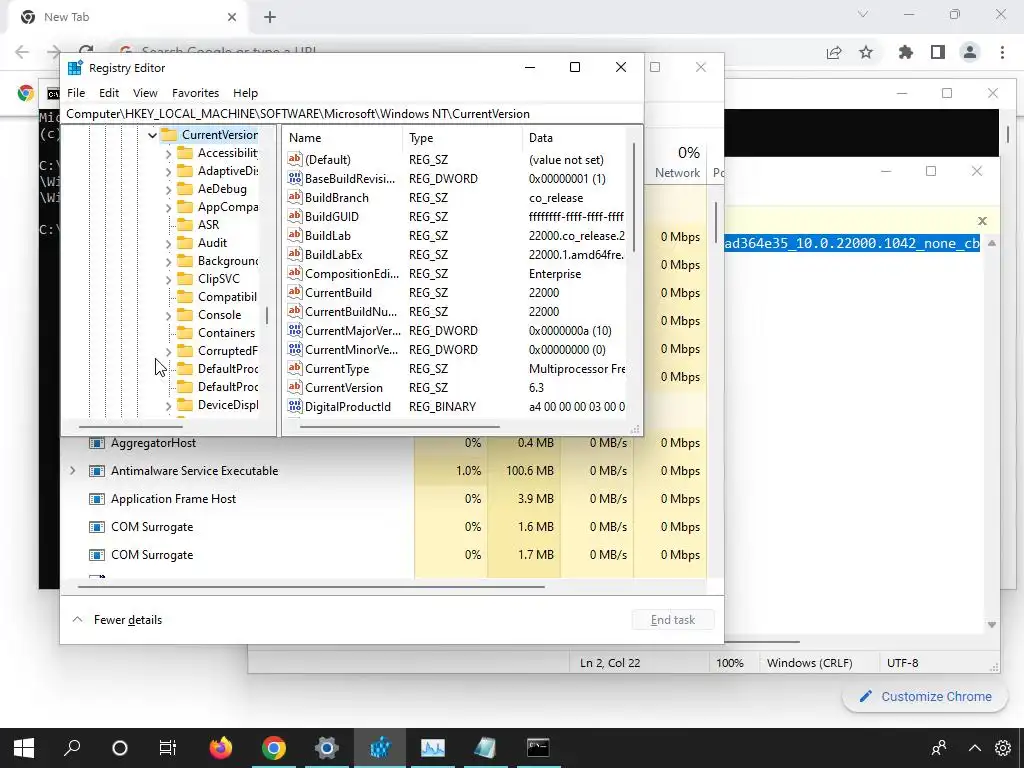Click the CurrentMajorVersion DWORD value icon
The width and height of the screenshot is (1024, 768).
click(x=295, y=330)
